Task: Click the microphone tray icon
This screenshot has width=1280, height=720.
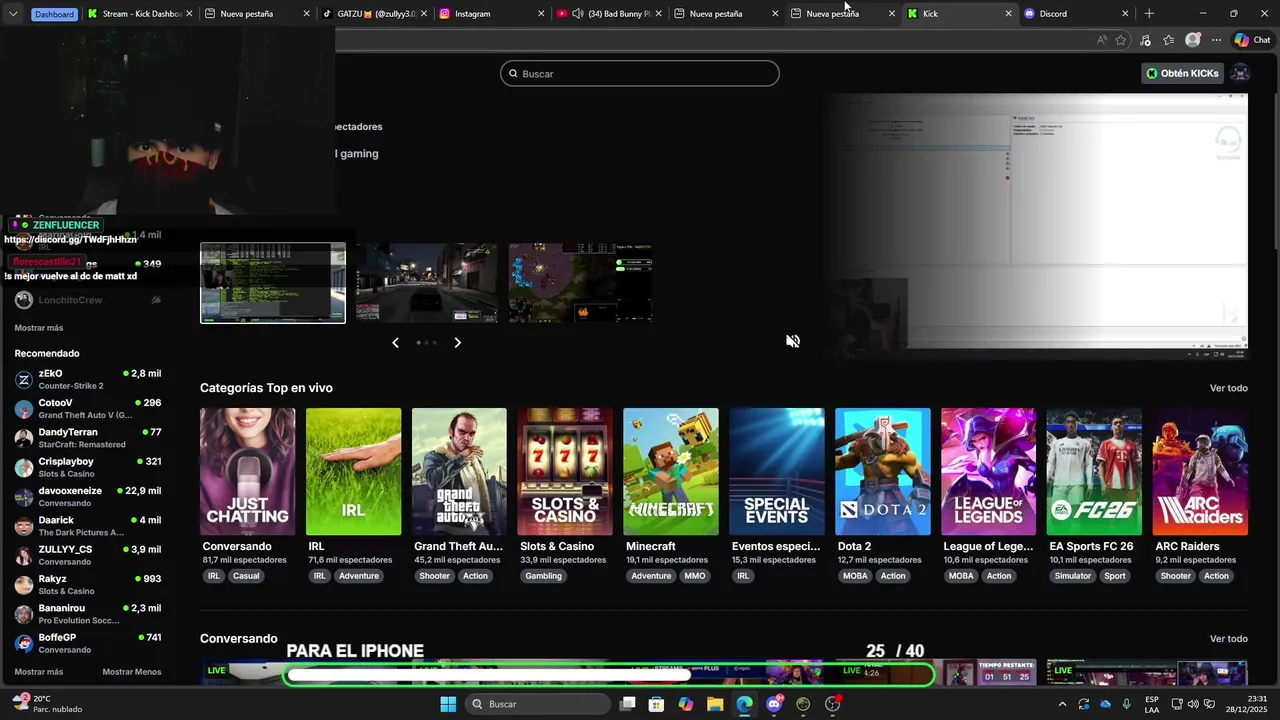Action: coord(1127,704)
